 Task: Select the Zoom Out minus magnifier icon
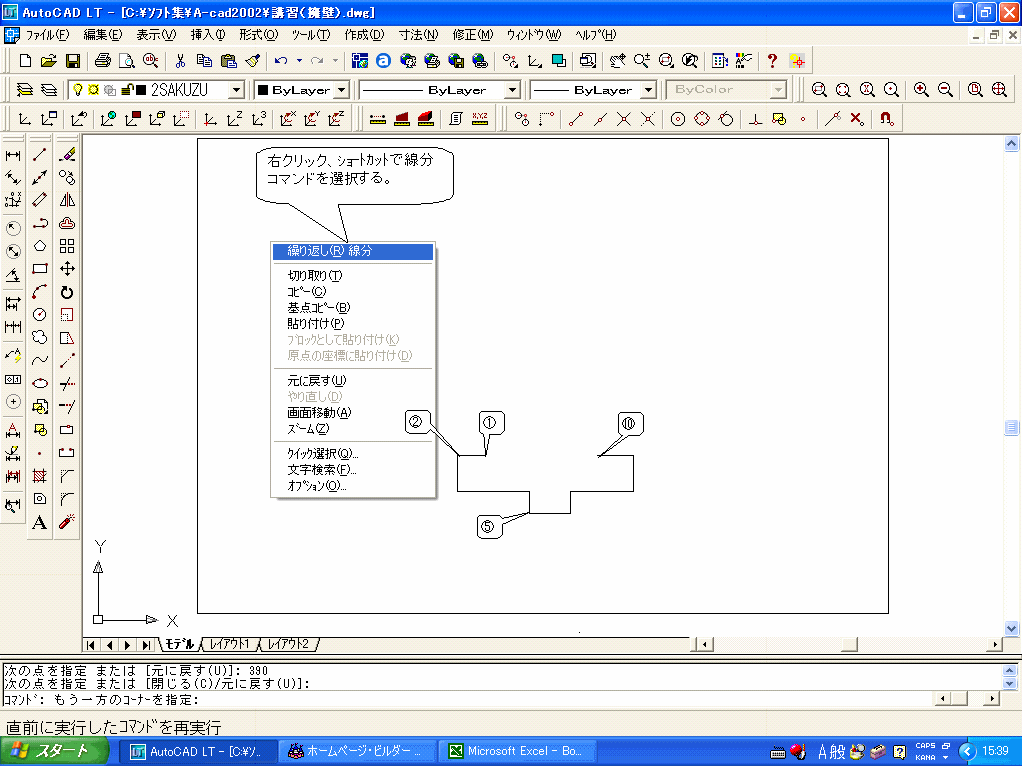tap(945, 89)
